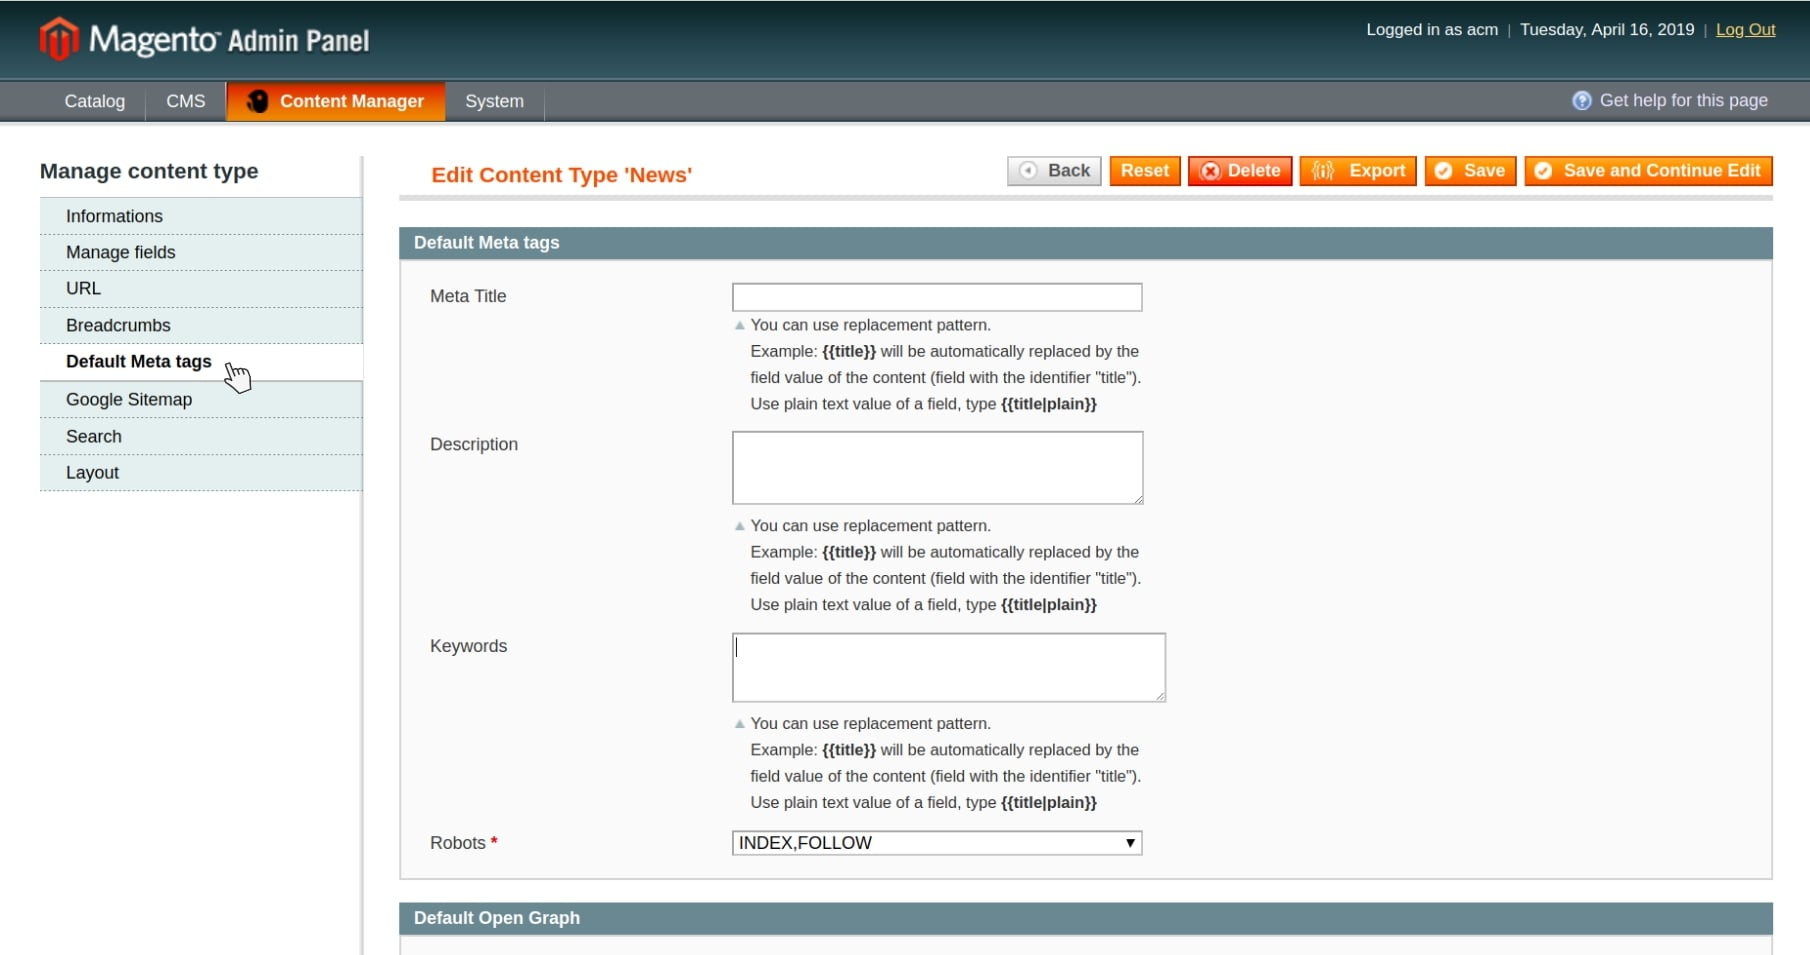The width and height of the screenshot is (1810, 955).
Task: Click the Save button
Action: 1470,171
